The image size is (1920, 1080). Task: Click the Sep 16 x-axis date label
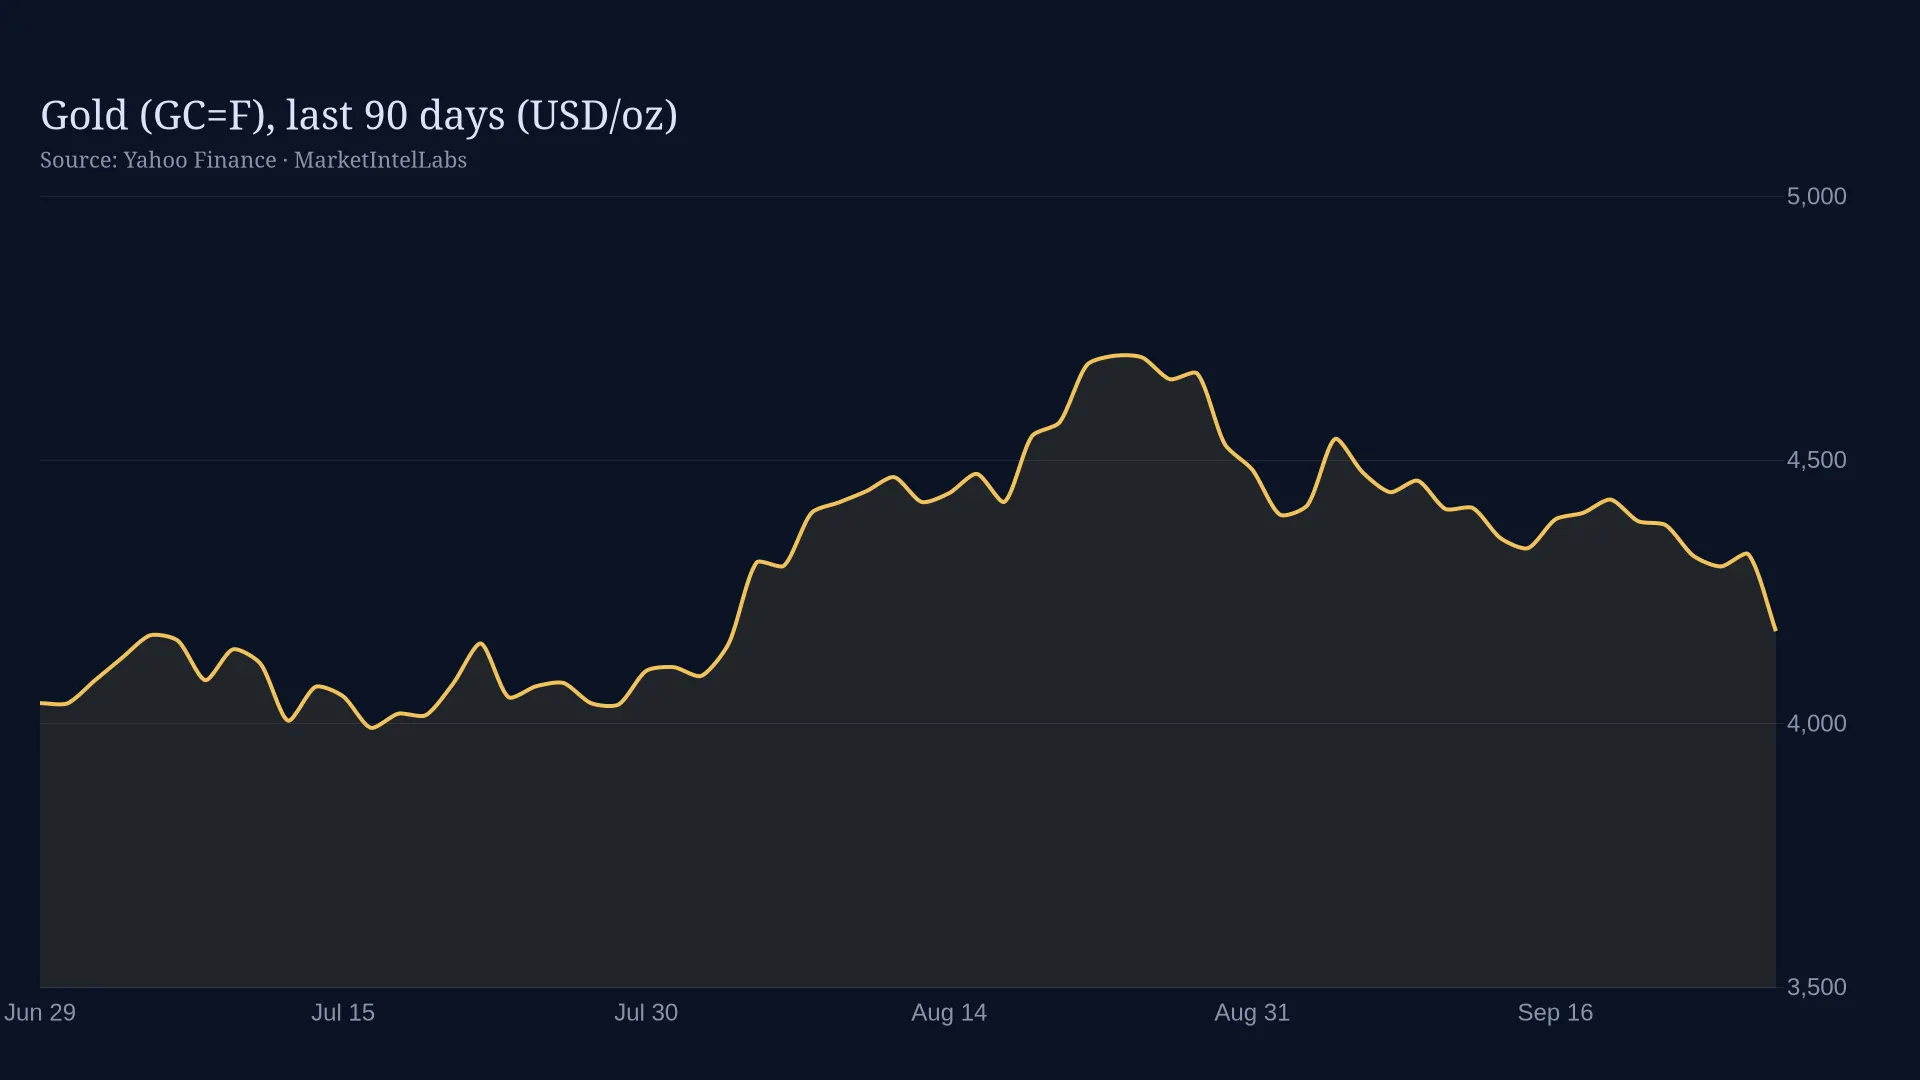click(x=1555, y=1012)
